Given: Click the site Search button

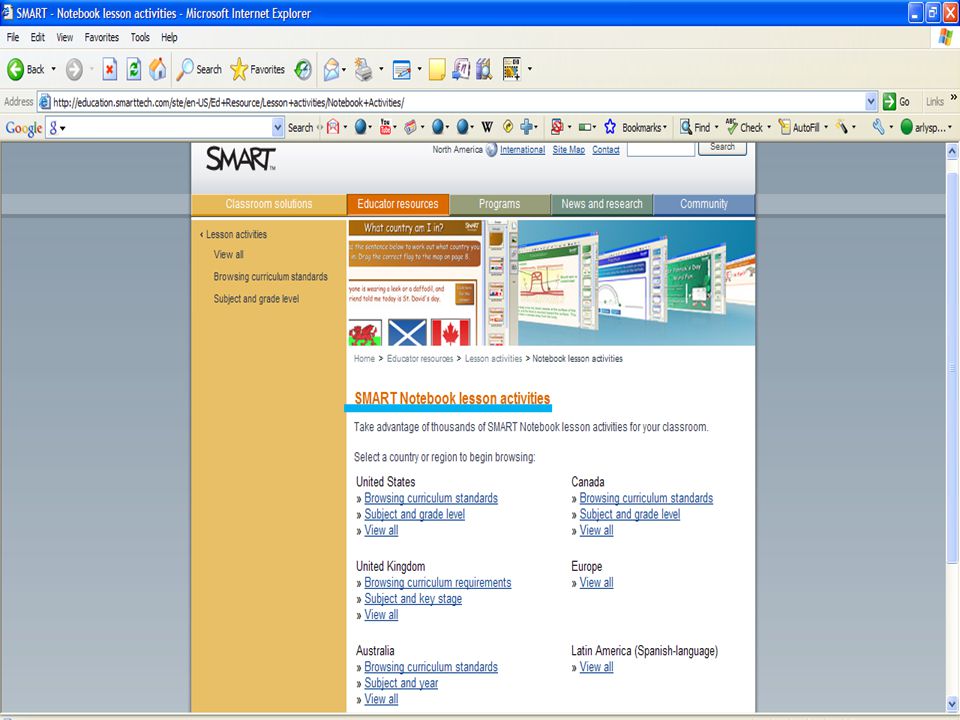Looking at the screenshot, I should [x=722, y=148].
